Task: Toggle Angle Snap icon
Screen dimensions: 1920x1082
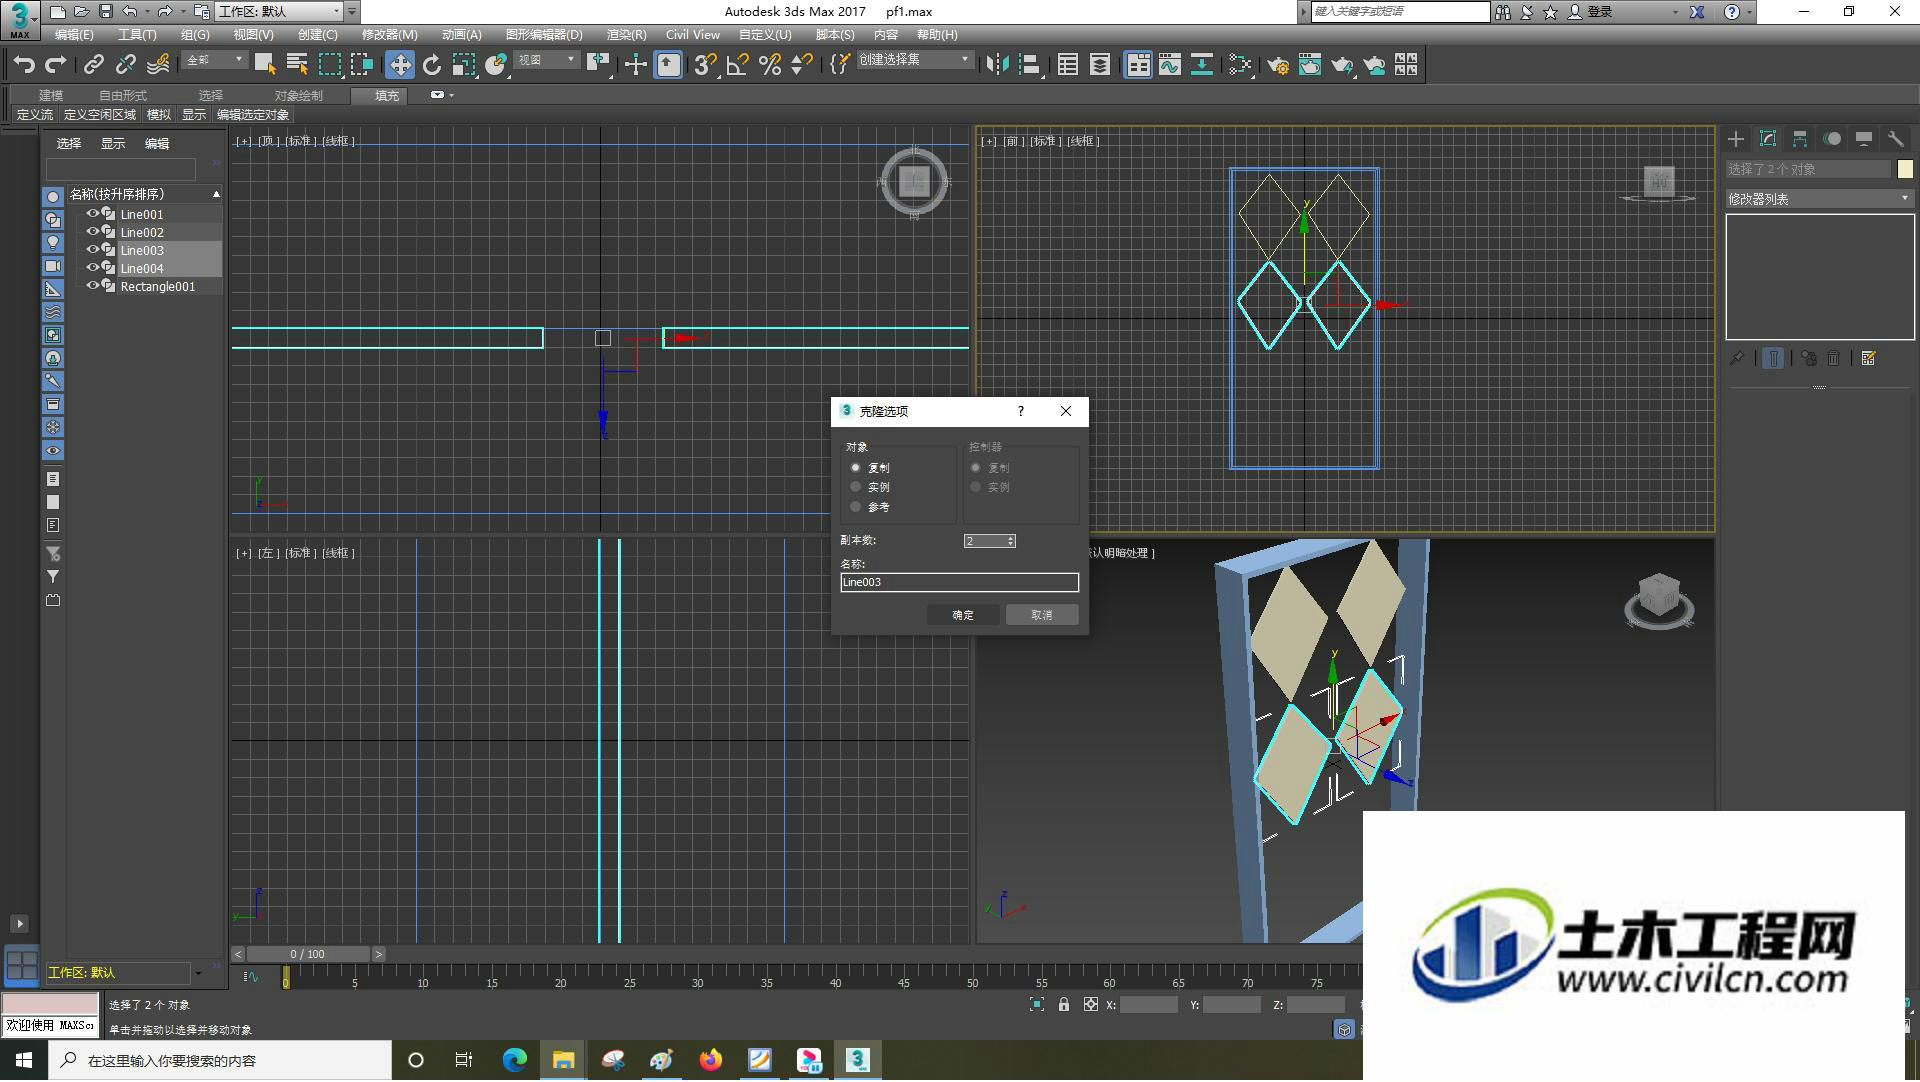Action: click(738, 65)
